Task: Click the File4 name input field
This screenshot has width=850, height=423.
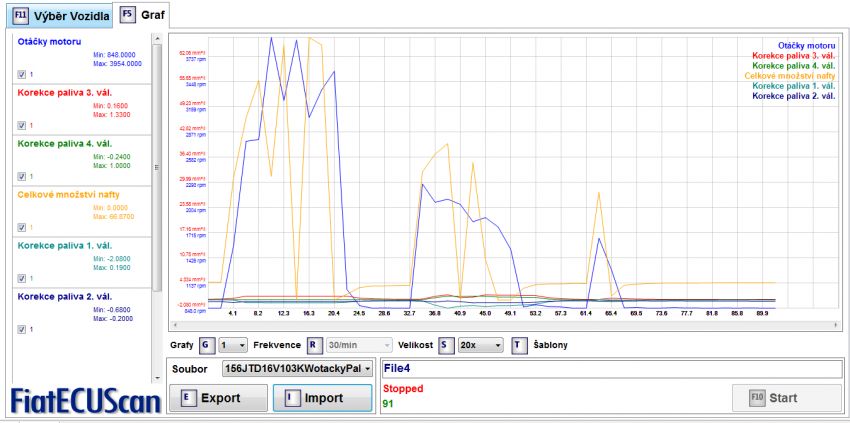Action: click(610, 368)
